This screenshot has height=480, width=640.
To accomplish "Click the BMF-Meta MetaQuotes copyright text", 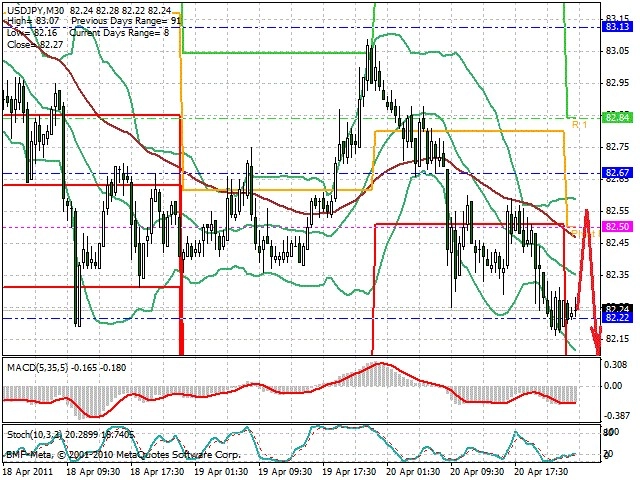I will pyautogui.click(x=123, y=454).
